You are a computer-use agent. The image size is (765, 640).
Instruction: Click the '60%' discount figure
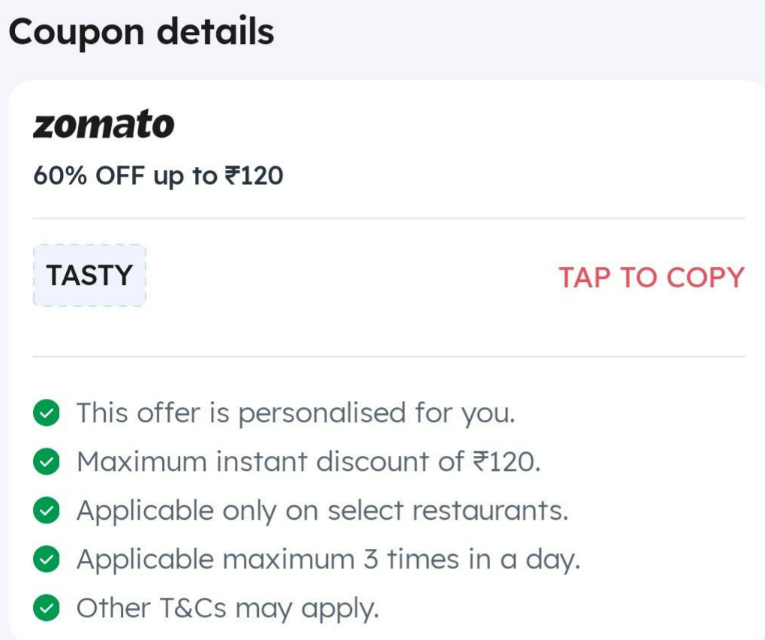[60, 176]
